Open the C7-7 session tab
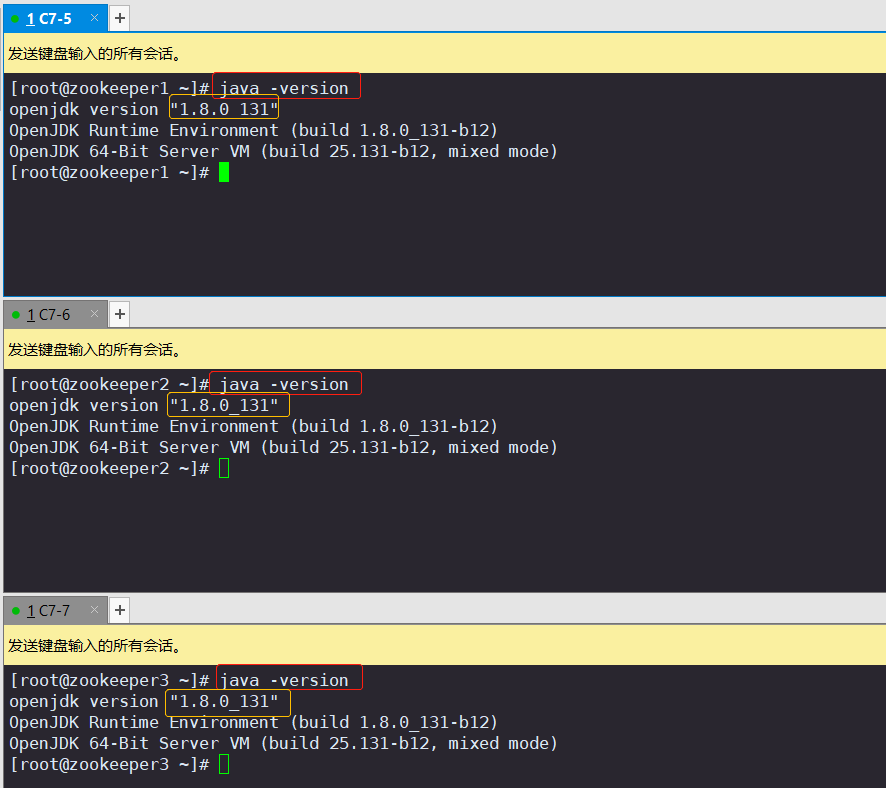Viewport: 886px width, 788px height. pyautogui.click(x=55, y=611)
